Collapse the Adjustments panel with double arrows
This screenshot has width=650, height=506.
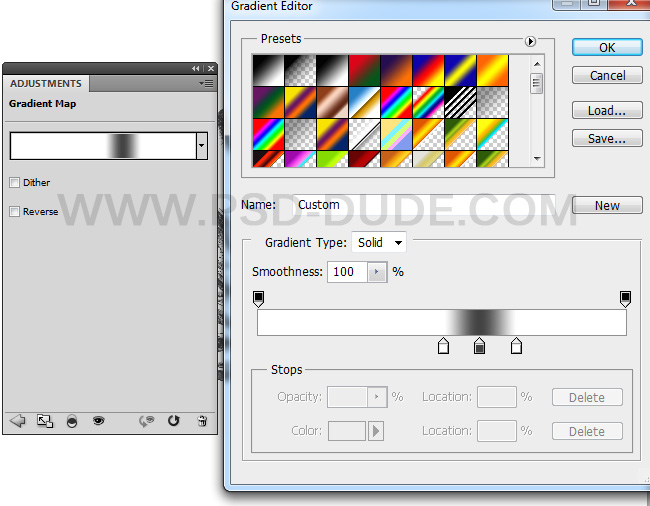[195, 68]
